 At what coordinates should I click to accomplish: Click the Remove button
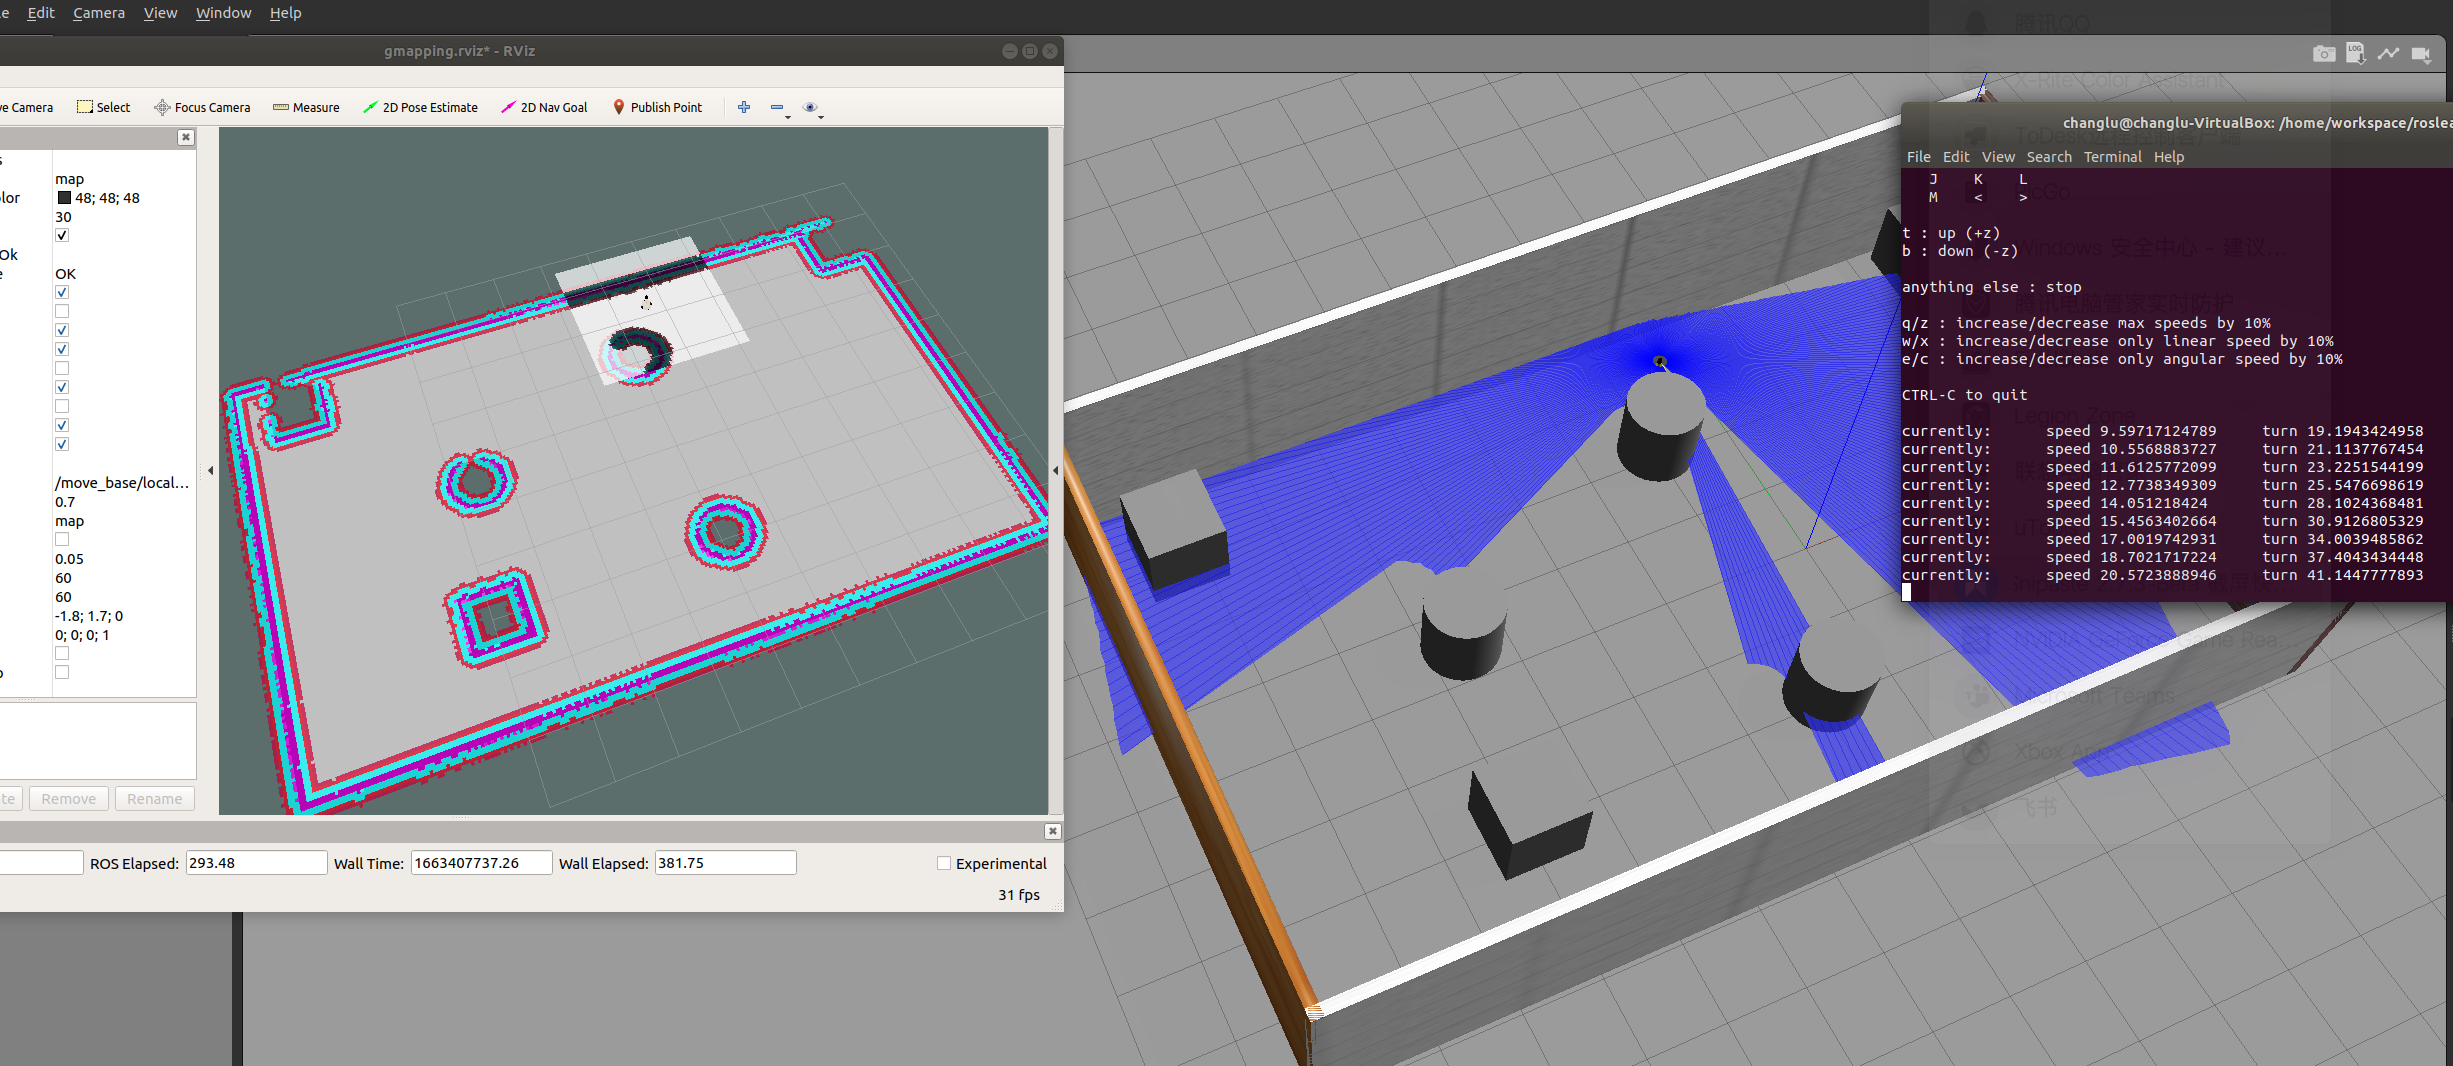pos(69,798)
